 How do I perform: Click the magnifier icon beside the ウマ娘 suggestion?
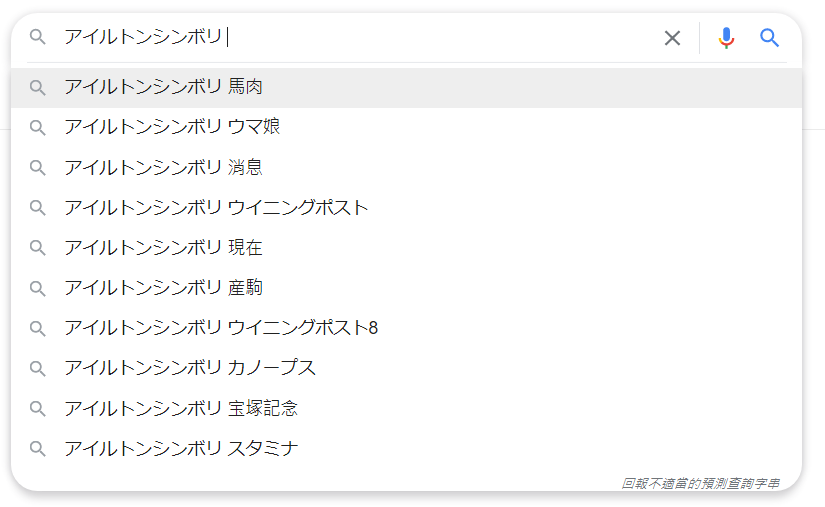coord(37,127)
